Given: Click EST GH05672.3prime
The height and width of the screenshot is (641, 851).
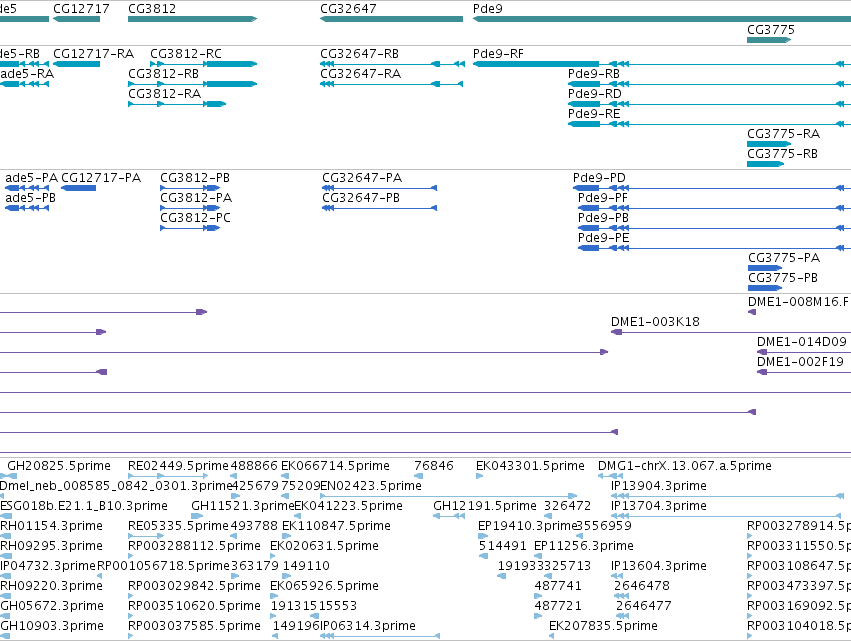Looking at the screenshot, I should (x=52, y=606).
